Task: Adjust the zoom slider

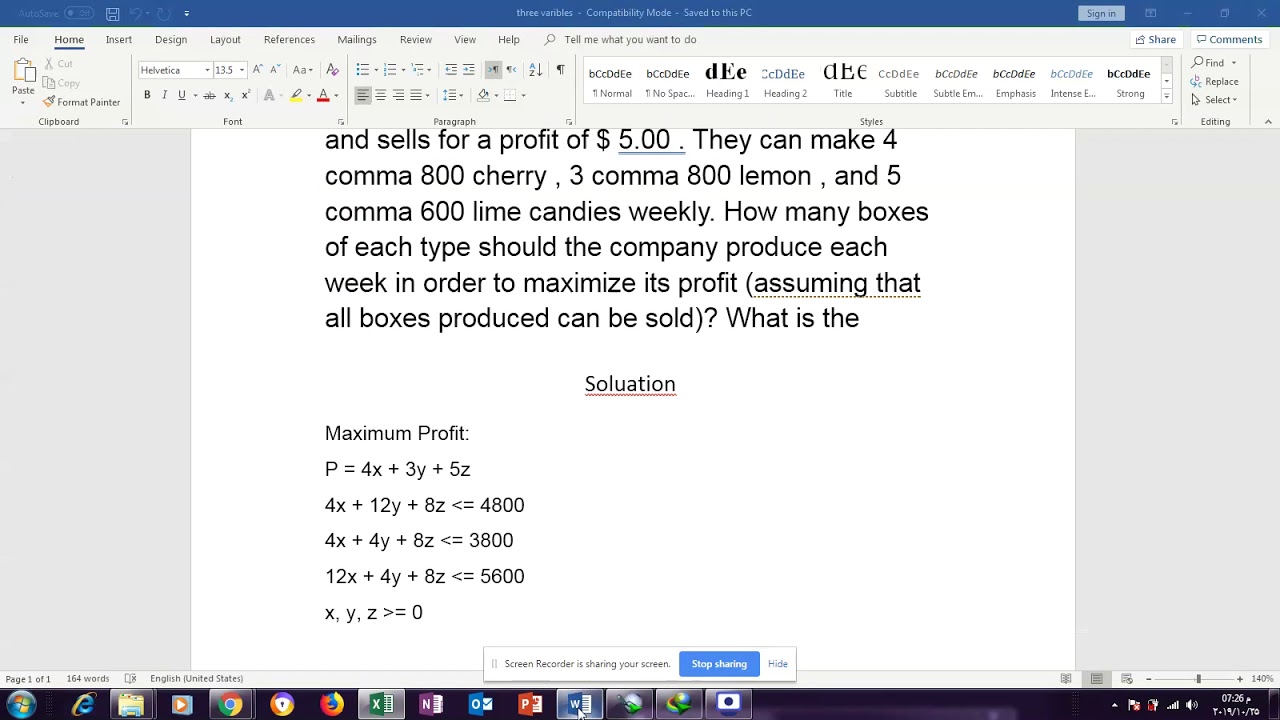Action: coord(1198,679)
